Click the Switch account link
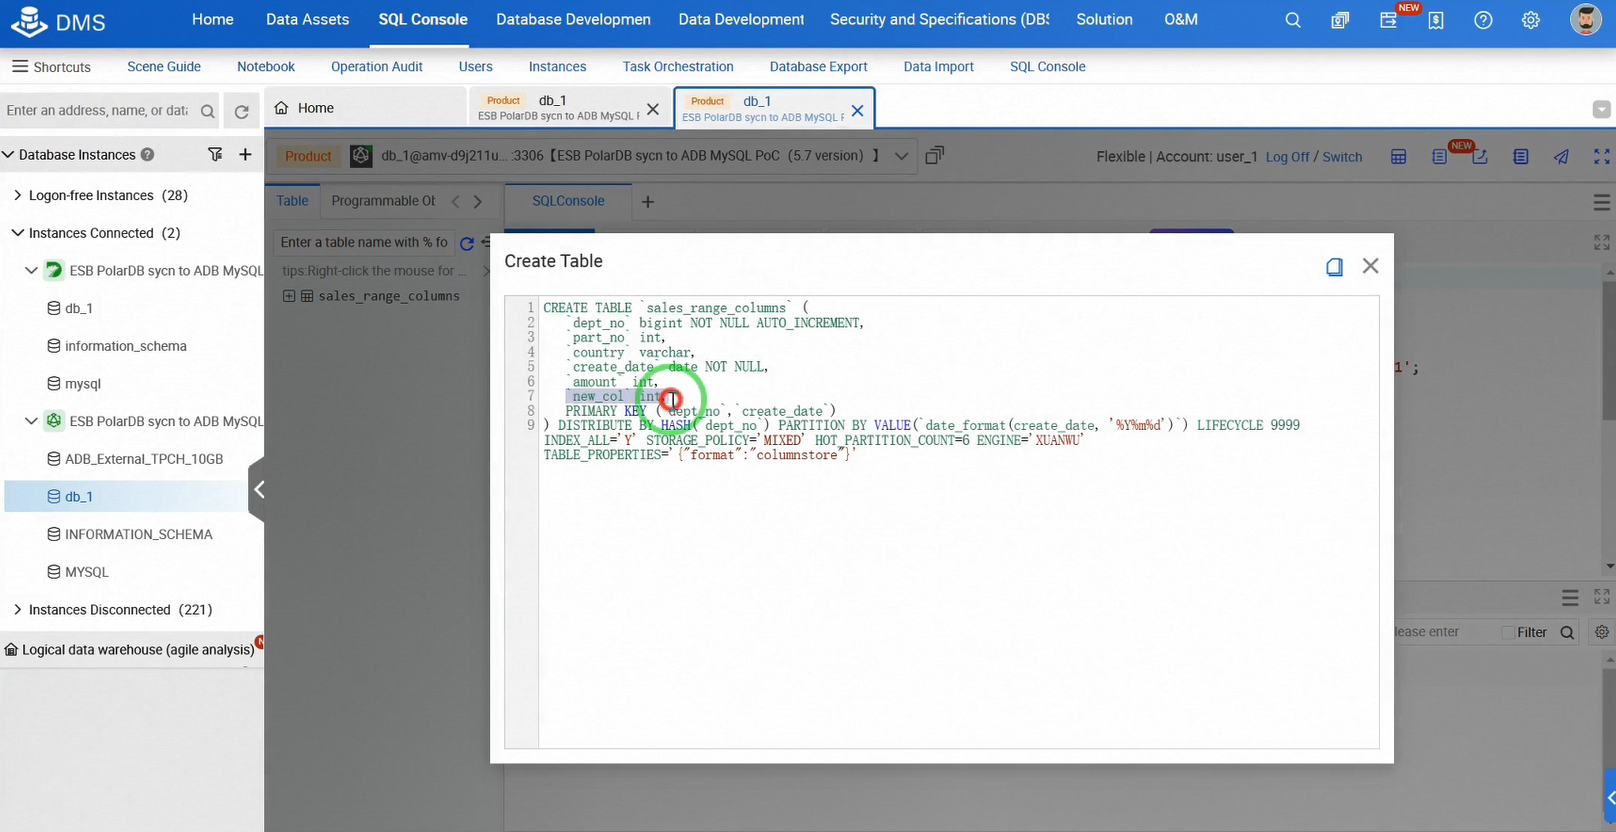The image size is (1616, 832). (x=1342, y=157)
